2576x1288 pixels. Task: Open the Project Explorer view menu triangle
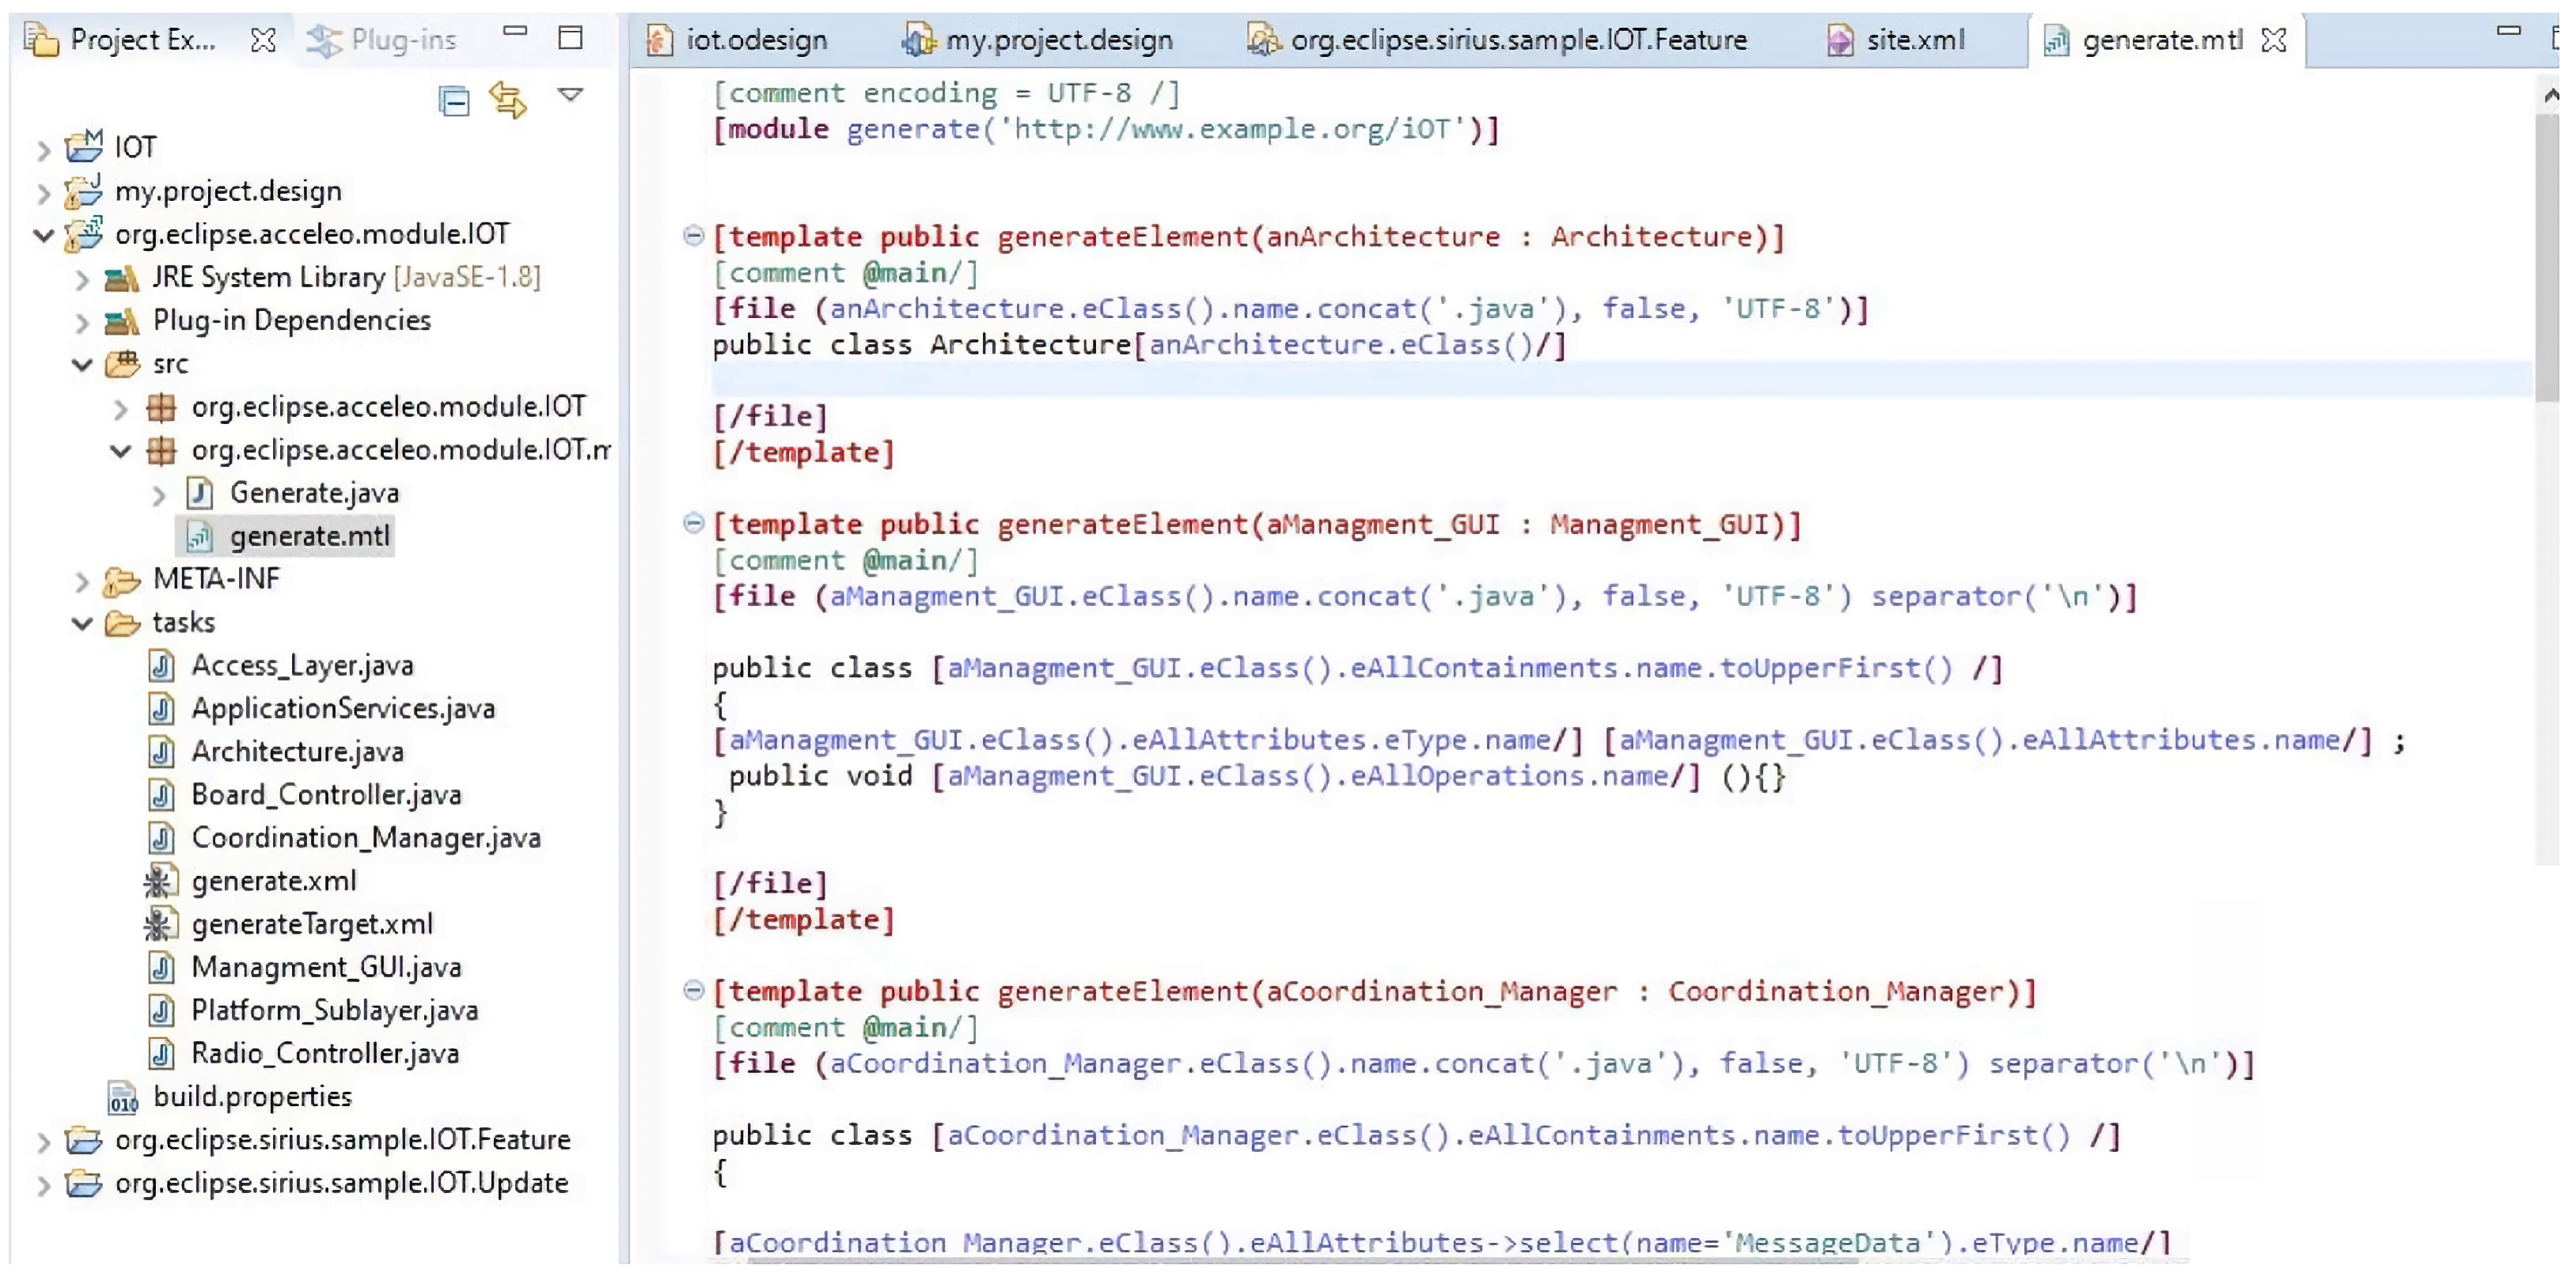[570, 95]
